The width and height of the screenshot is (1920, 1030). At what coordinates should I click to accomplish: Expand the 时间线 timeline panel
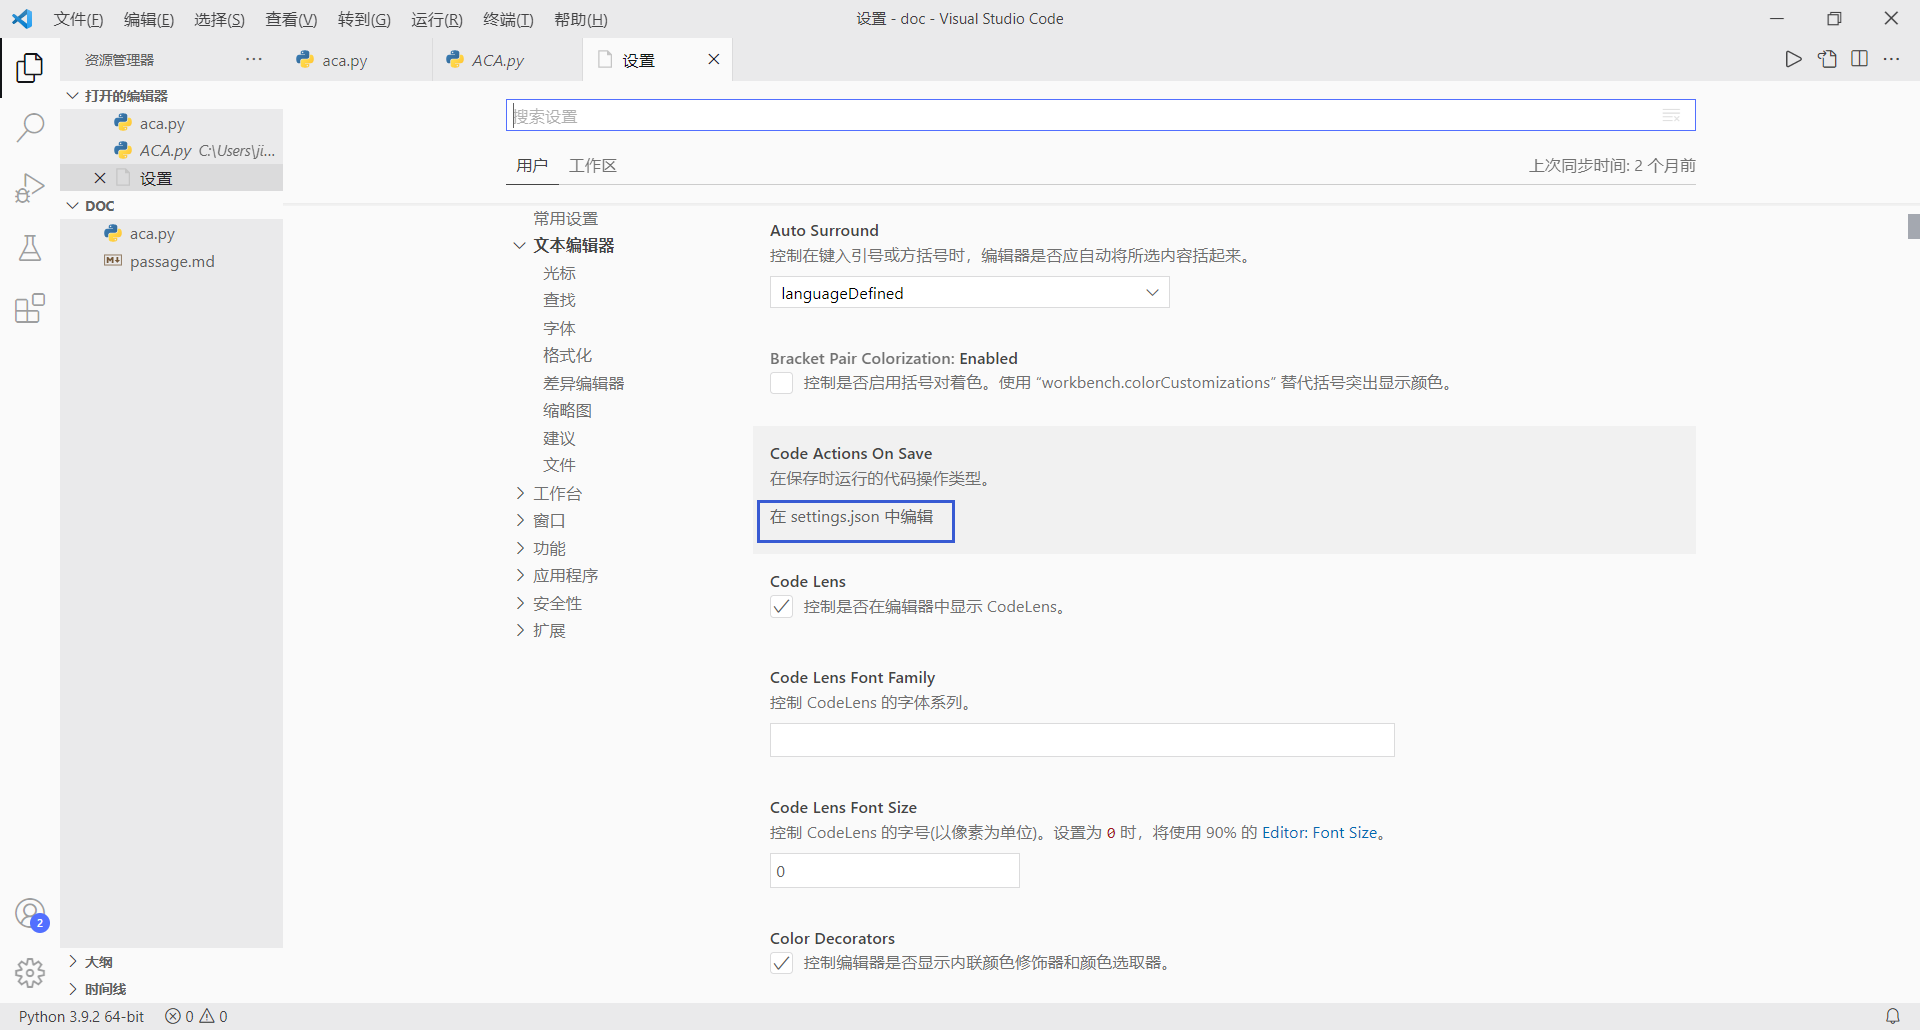pos(172,989)
